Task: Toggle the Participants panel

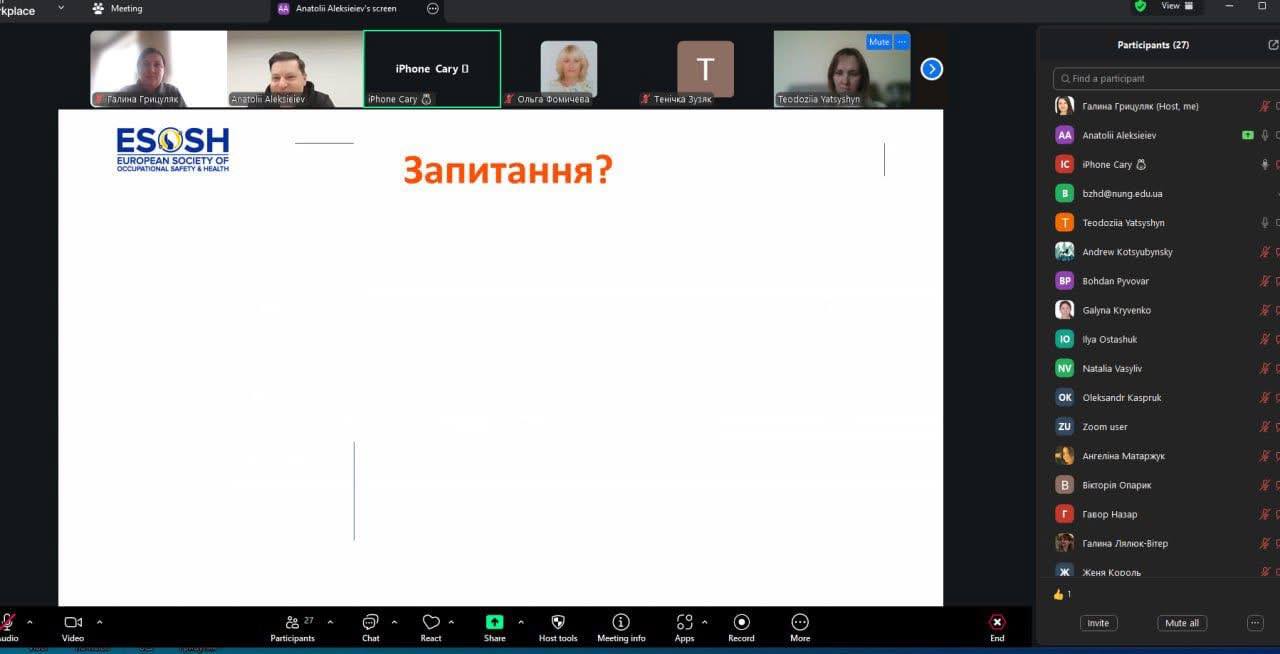Action: pyautogui.click(x=292, y=622)
